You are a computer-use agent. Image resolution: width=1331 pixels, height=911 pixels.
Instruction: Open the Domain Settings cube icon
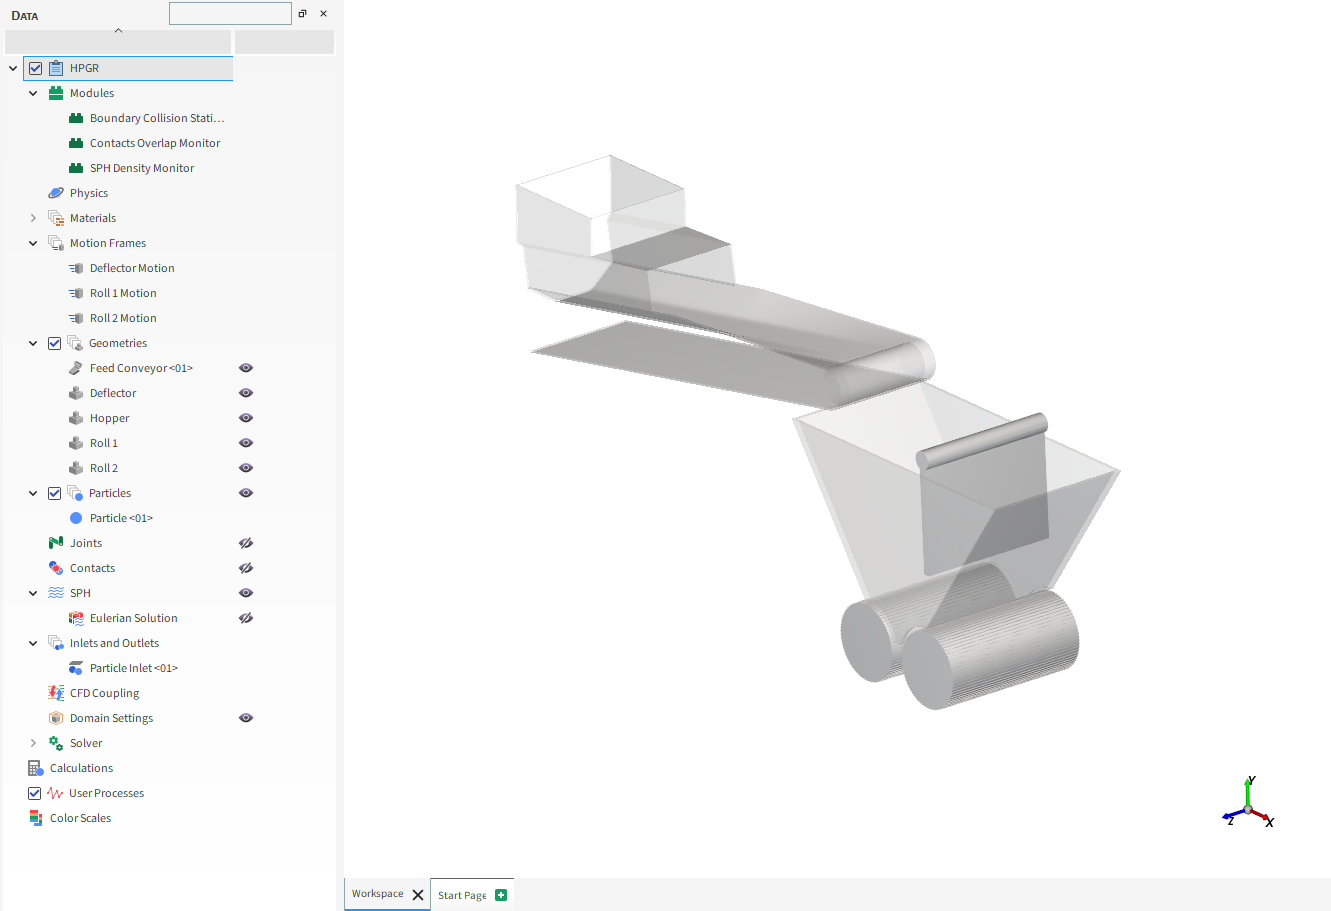(56, 718)
